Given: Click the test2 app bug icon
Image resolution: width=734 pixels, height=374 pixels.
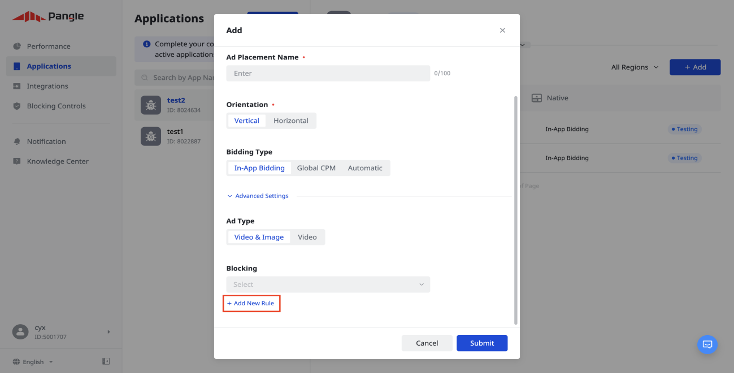Looking at the screenshot, I should tap(151, 105).
